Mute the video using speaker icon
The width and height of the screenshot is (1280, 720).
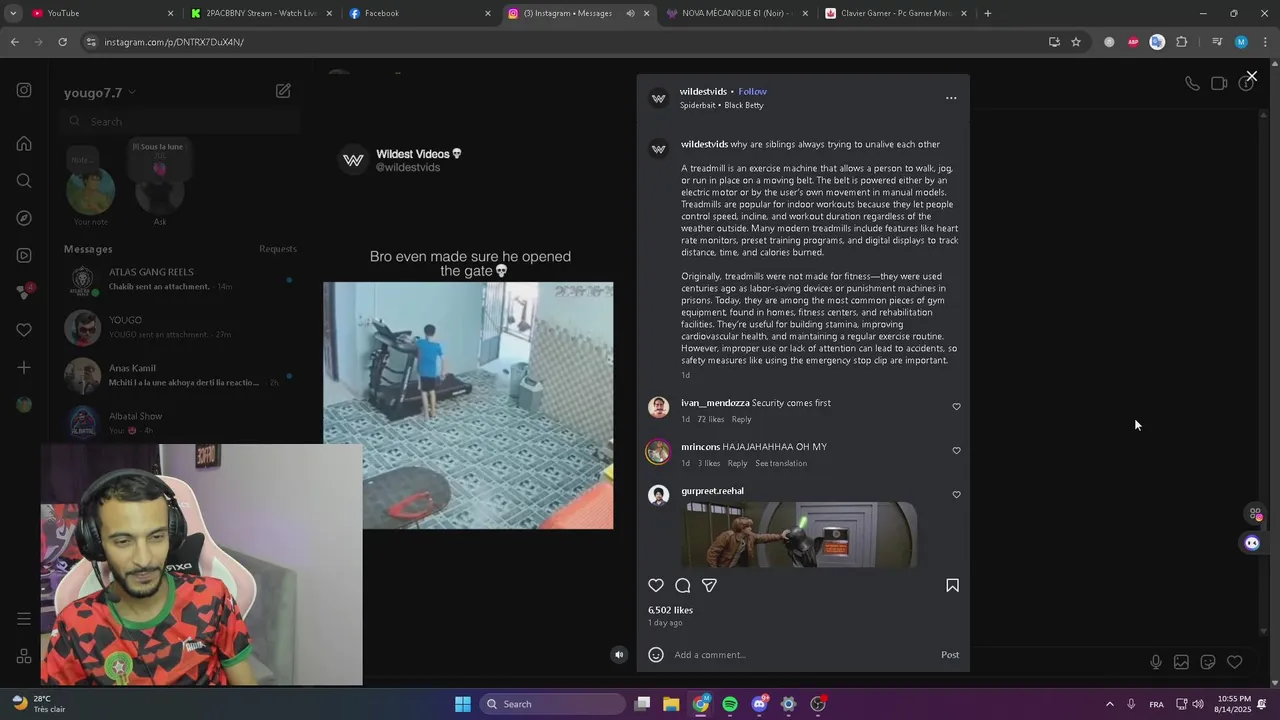619,655
